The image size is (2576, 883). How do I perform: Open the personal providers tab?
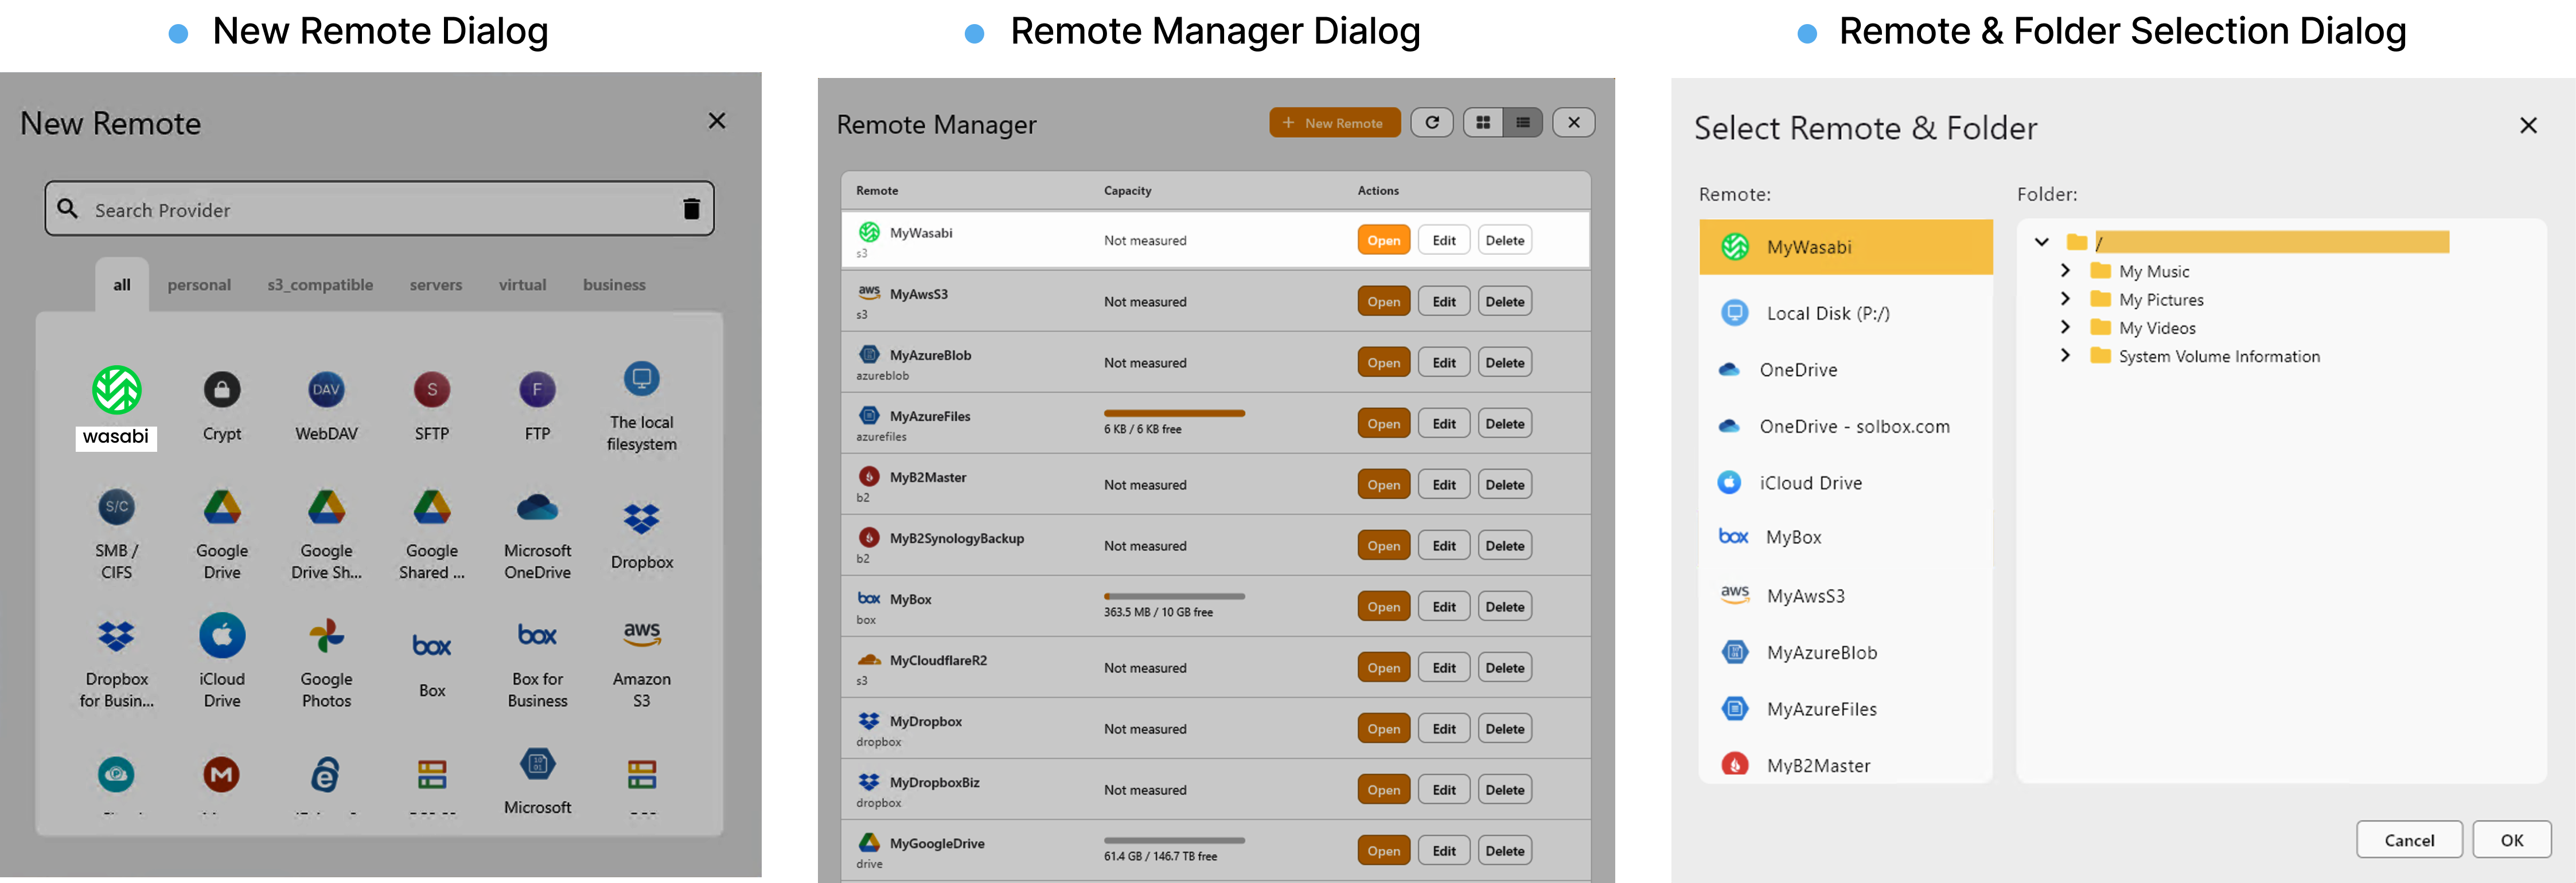[x=199, y=284]
